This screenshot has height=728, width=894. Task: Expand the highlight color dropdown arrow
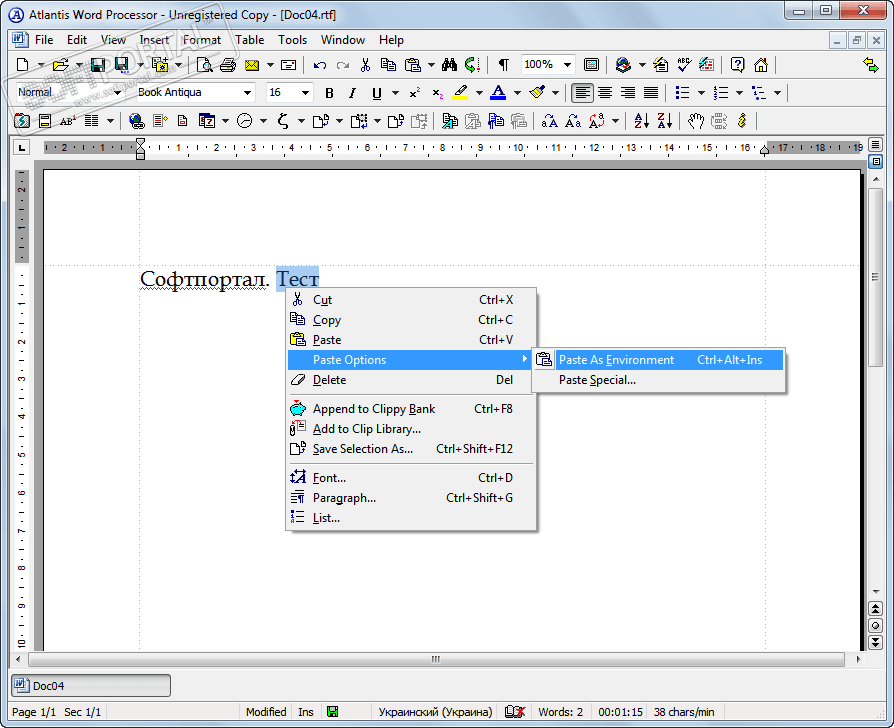point(479,93)
